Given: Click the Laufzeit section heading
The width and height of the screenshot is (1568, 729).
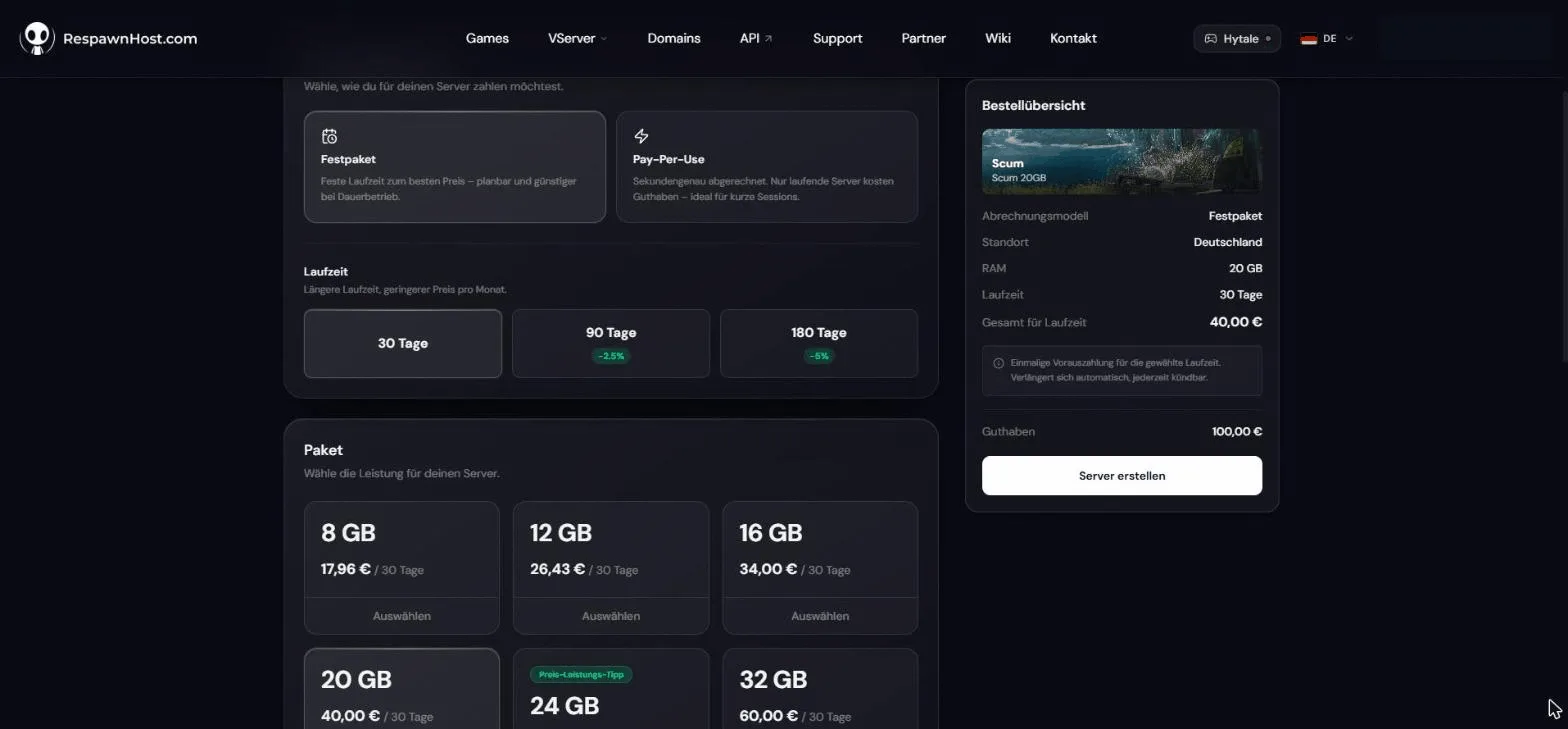Looking at the screenshot, I should pyautogui.click(x=326, y=271).
